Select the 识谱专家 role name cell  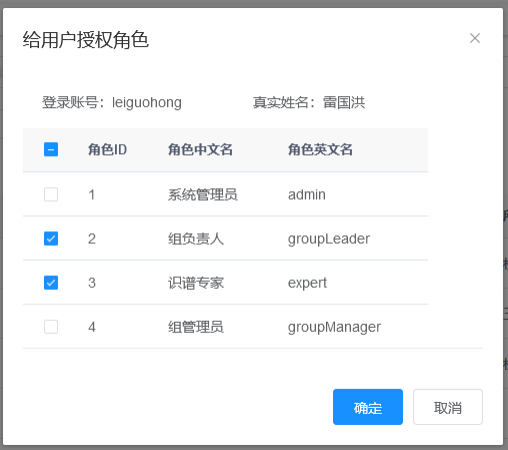pos(196,283)
